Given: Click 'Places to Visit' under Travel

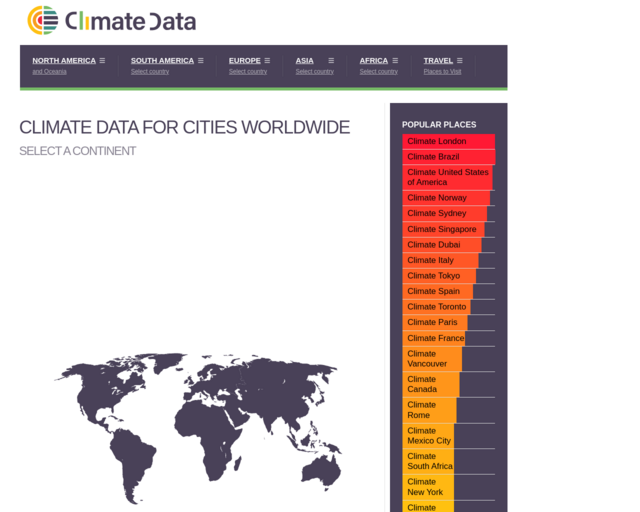Looking at the screenshot, I should 442,71.
